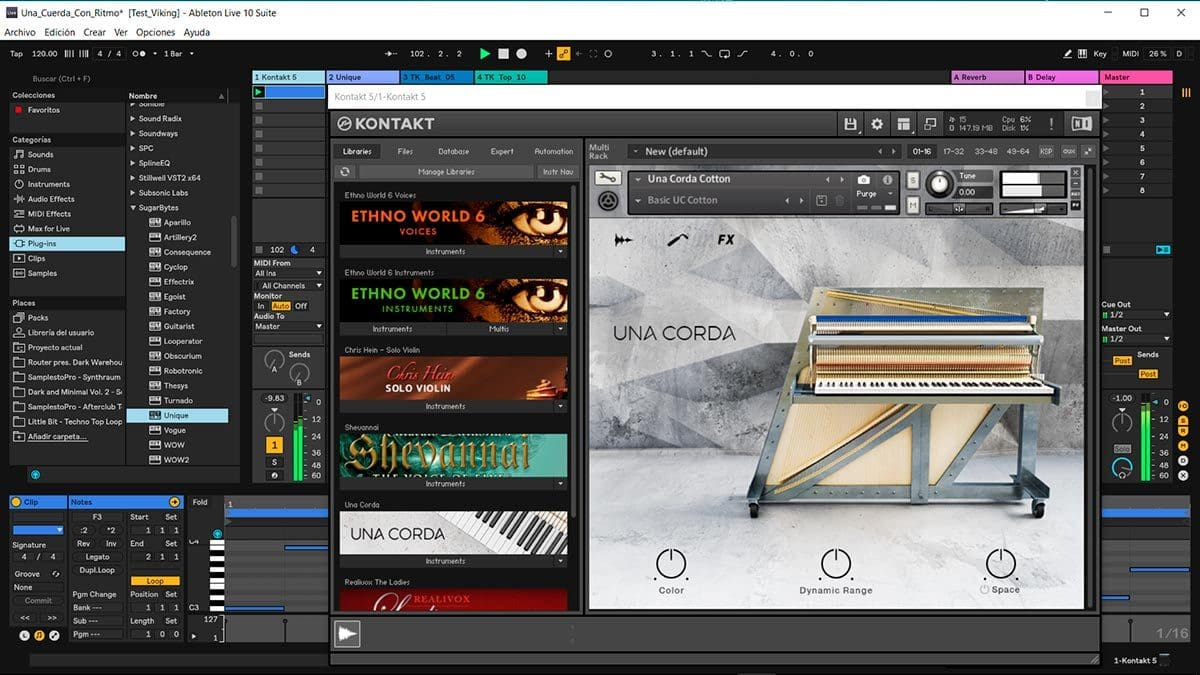Click the refresh libraries icon

point(346,172)
